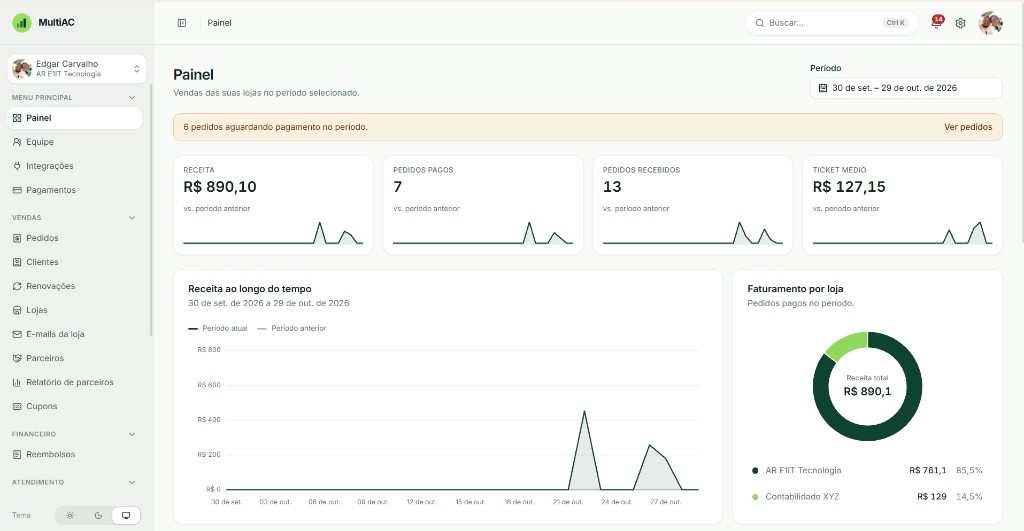The height and width of the screenshot is (531, 1024).
Task: Focus the Buscar search field
Action: click(831, 23)
